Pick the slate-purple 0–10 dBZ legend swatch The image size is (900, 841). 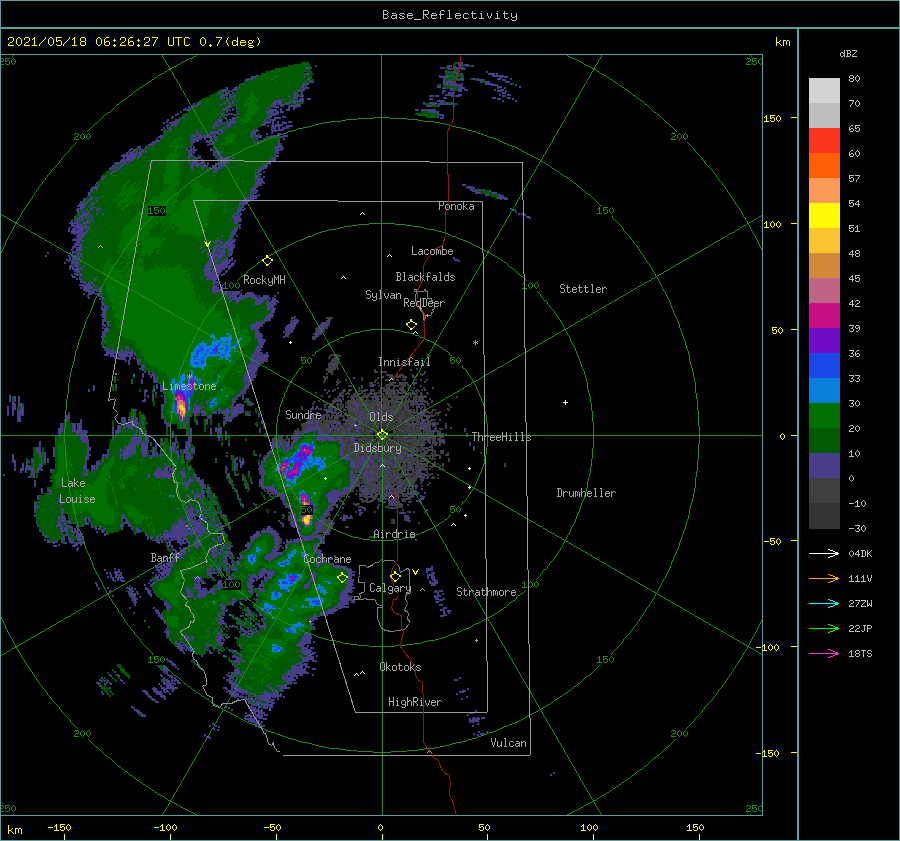[x=824, y=466]
